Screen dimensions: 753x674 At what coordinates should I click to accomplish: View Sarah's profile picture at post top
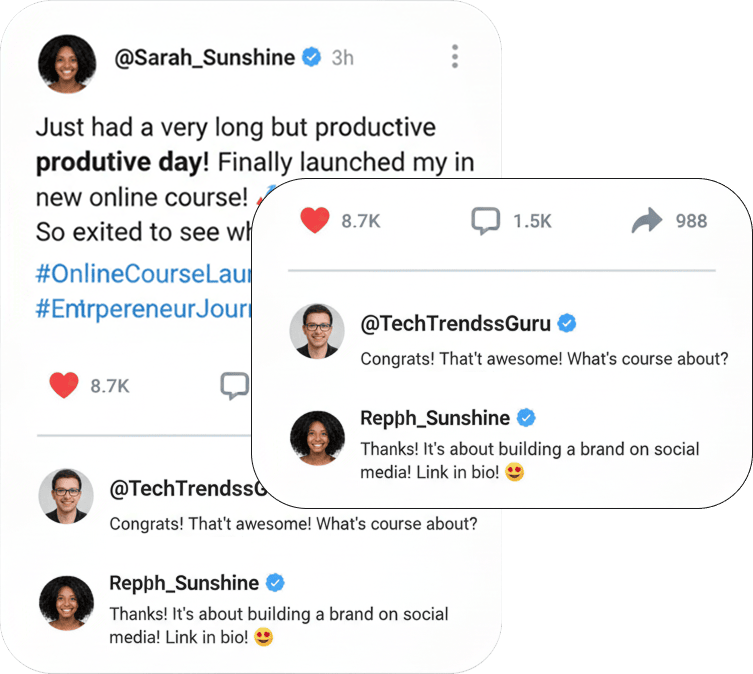67,64
